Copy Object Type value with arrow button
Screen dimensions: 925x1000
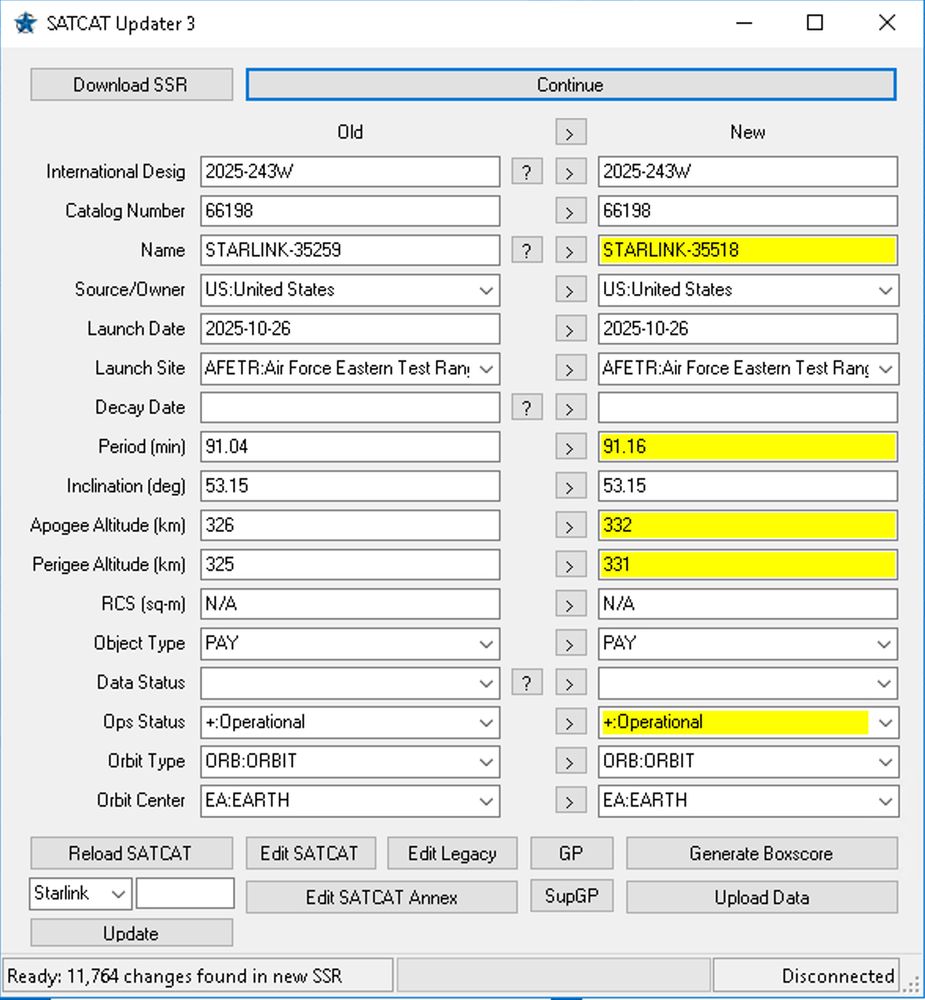[571, 644]
